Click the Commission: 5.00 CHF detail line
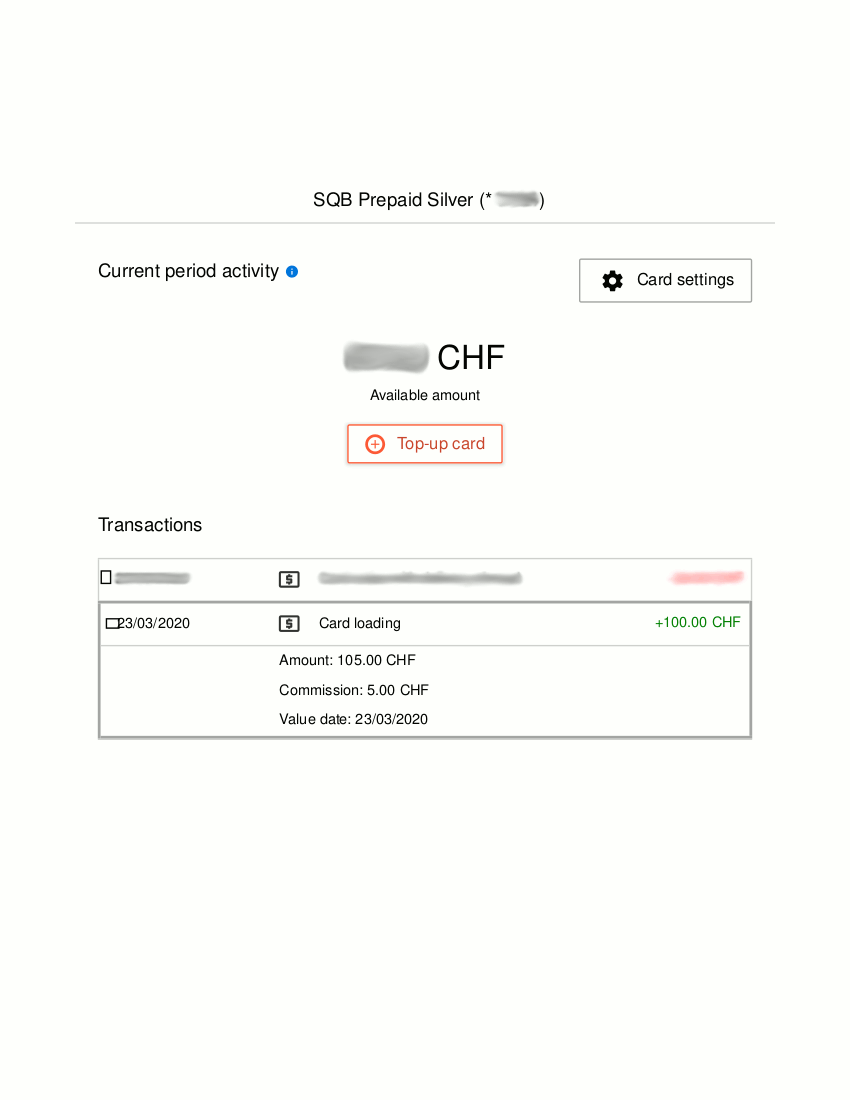The image size is (850, 1100). click(x=353, y=690)
